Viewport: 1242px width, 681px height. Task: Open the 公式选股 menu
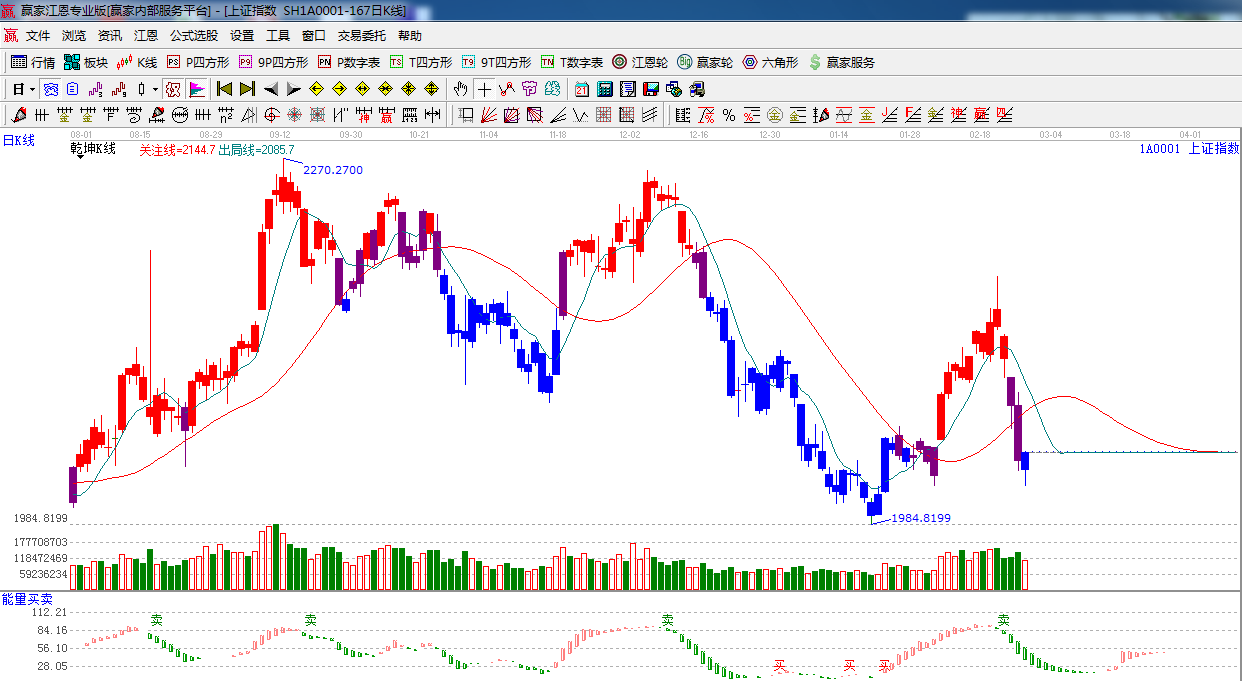193,36
